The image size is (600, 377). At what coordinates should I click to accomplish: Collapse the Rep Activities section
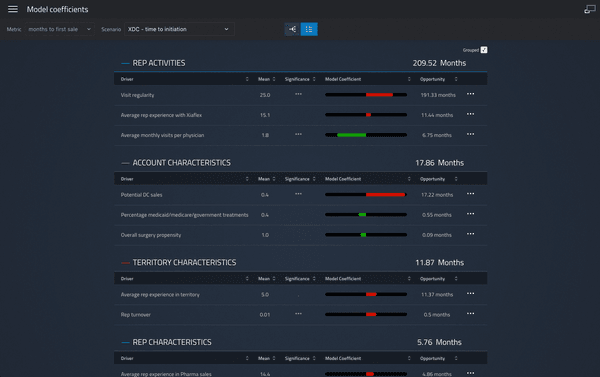(x=125, y=63)
